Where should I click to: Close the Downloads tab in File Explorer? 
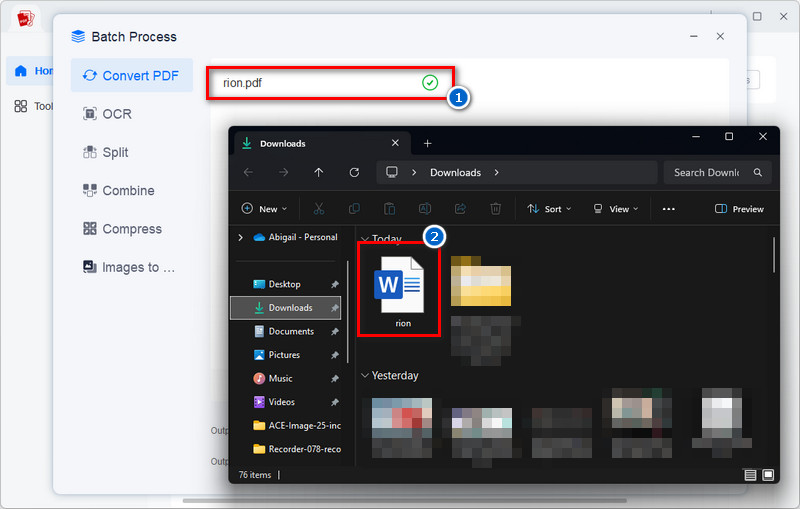pos(395,143)
